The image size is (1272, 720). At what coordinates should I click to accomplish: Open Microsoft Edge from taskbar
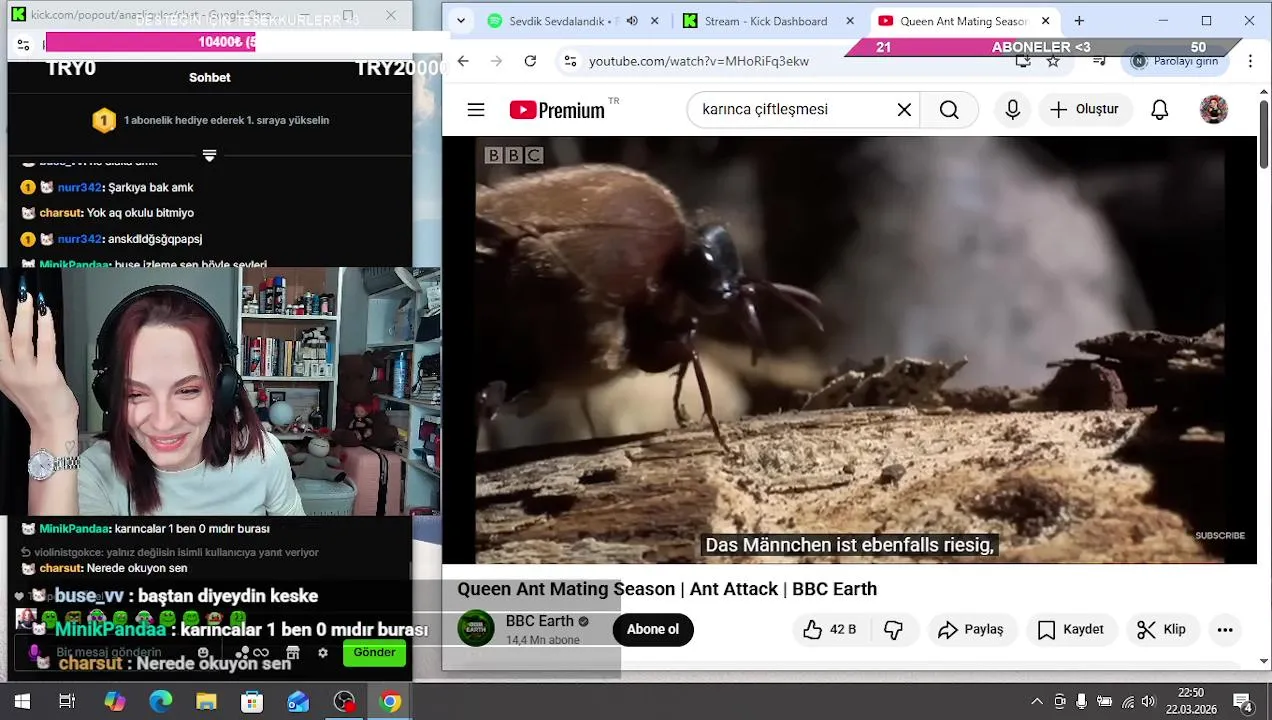pyautogui.click(x=161, y=702)
